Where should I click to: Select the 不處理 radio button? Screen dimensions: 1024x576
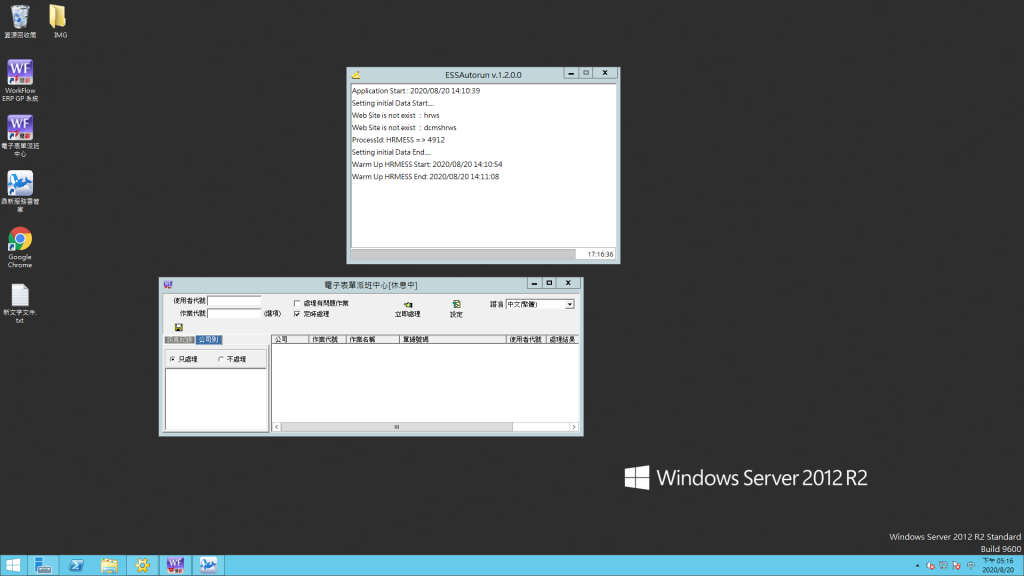221,359
